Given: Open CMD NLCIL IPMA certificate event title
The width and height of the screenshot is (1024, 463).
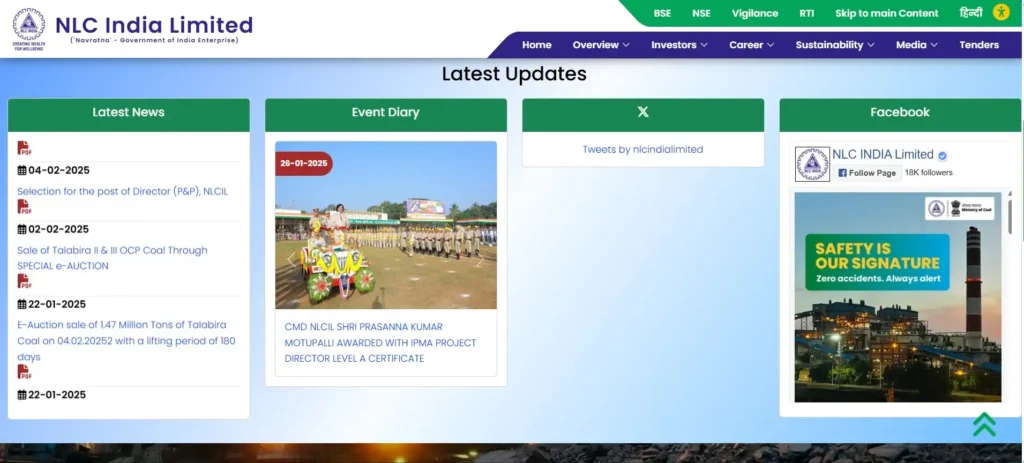Looking at the screenshot, I should [381, 342].
